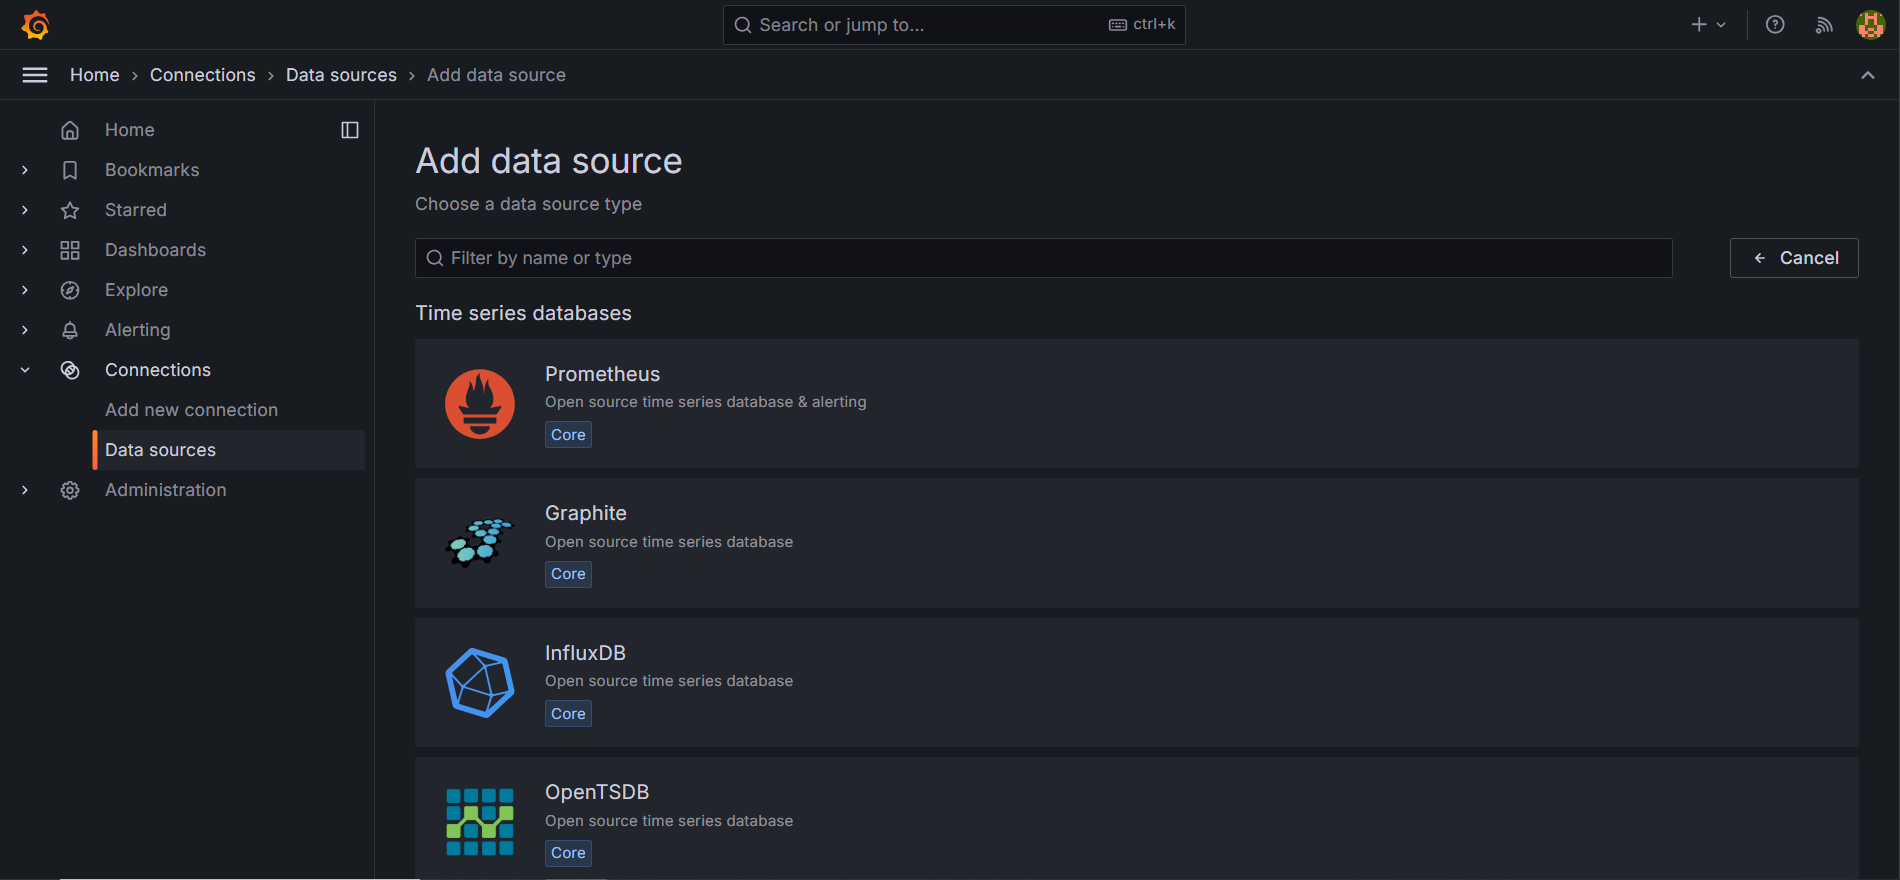Image resolution: width=1900 pixels, height=880 pixels.
Task: Focus the Search or jump to box
Action: pyautogui.click(x=954, y=25)
